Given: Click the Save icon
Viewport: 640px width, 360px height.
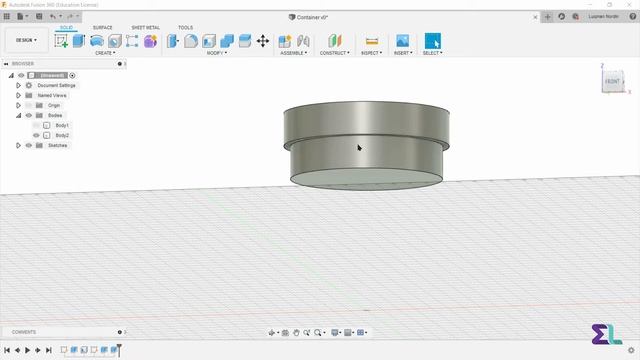Looking at the screenshot, I should click(x=39, y=16).
